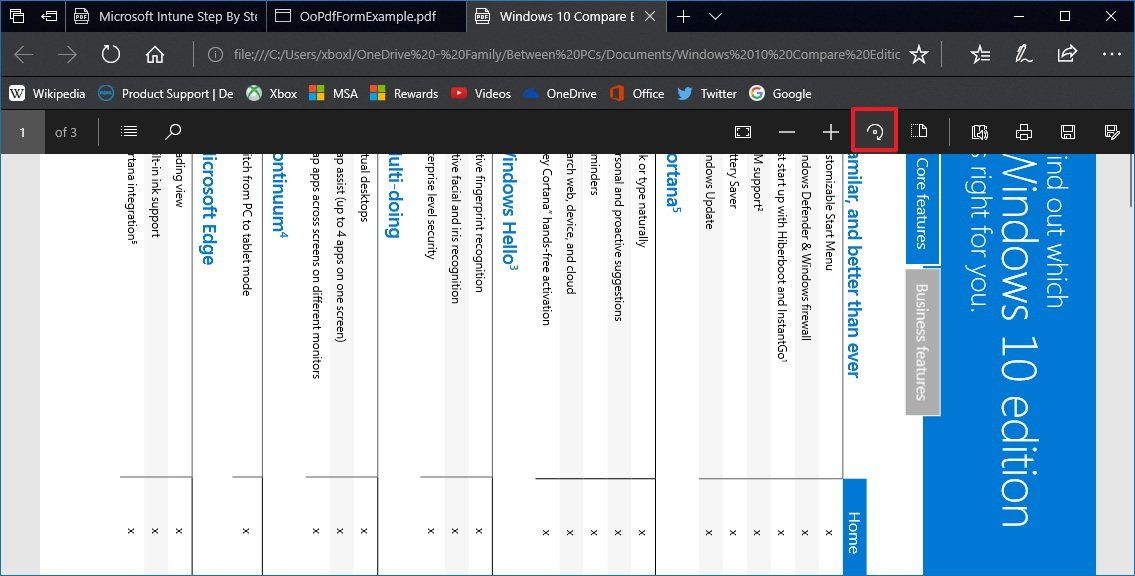Click the site information icon in address bar
Viewport: 1135px width, 576px height.
click(x=215, y=54)
